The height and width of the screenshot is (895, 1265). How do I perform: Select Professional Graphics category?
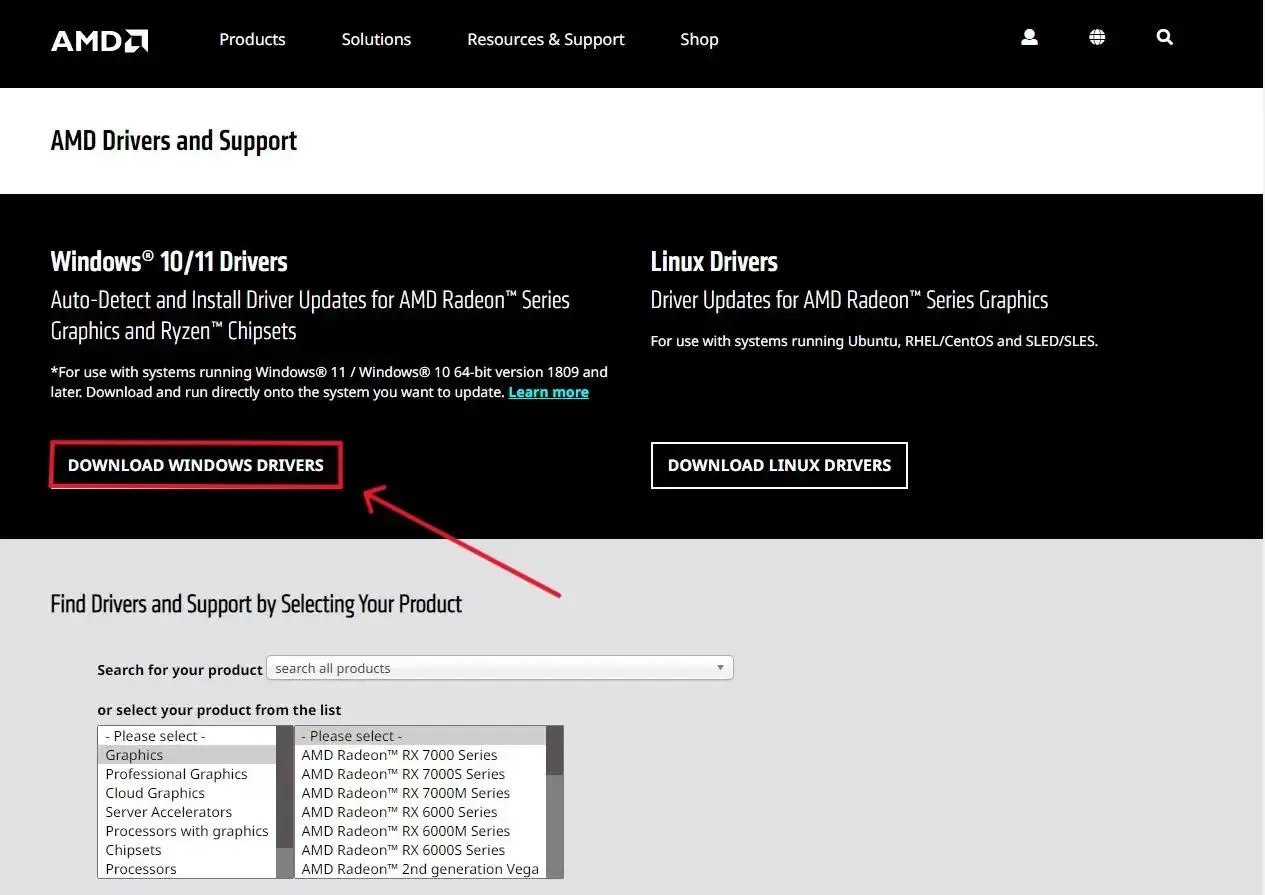tap(176, 774)
